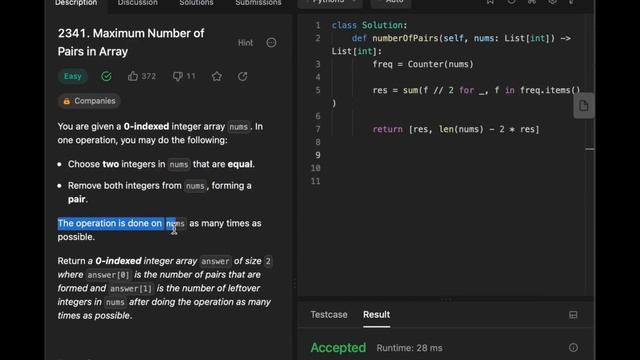Image resolution: width=640 pixels, height=360 pixels.
Task: Click the inline code '2' after 'of size'
Action: 268,261
